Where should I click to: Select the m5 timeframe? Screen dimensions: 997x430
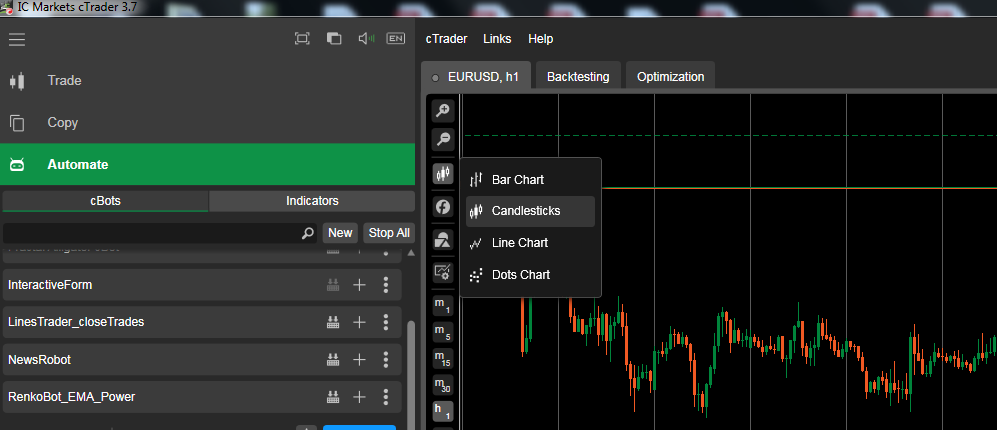click(443, 333)
